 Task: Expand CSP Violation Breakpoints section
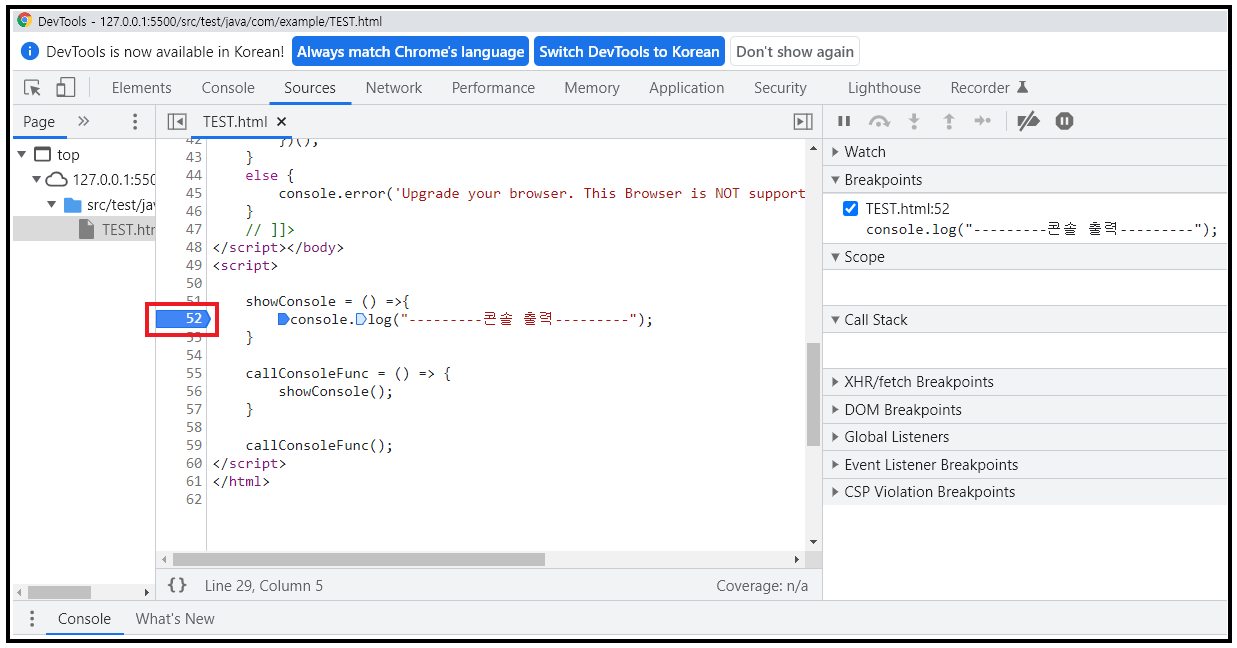click(1025, 492)
